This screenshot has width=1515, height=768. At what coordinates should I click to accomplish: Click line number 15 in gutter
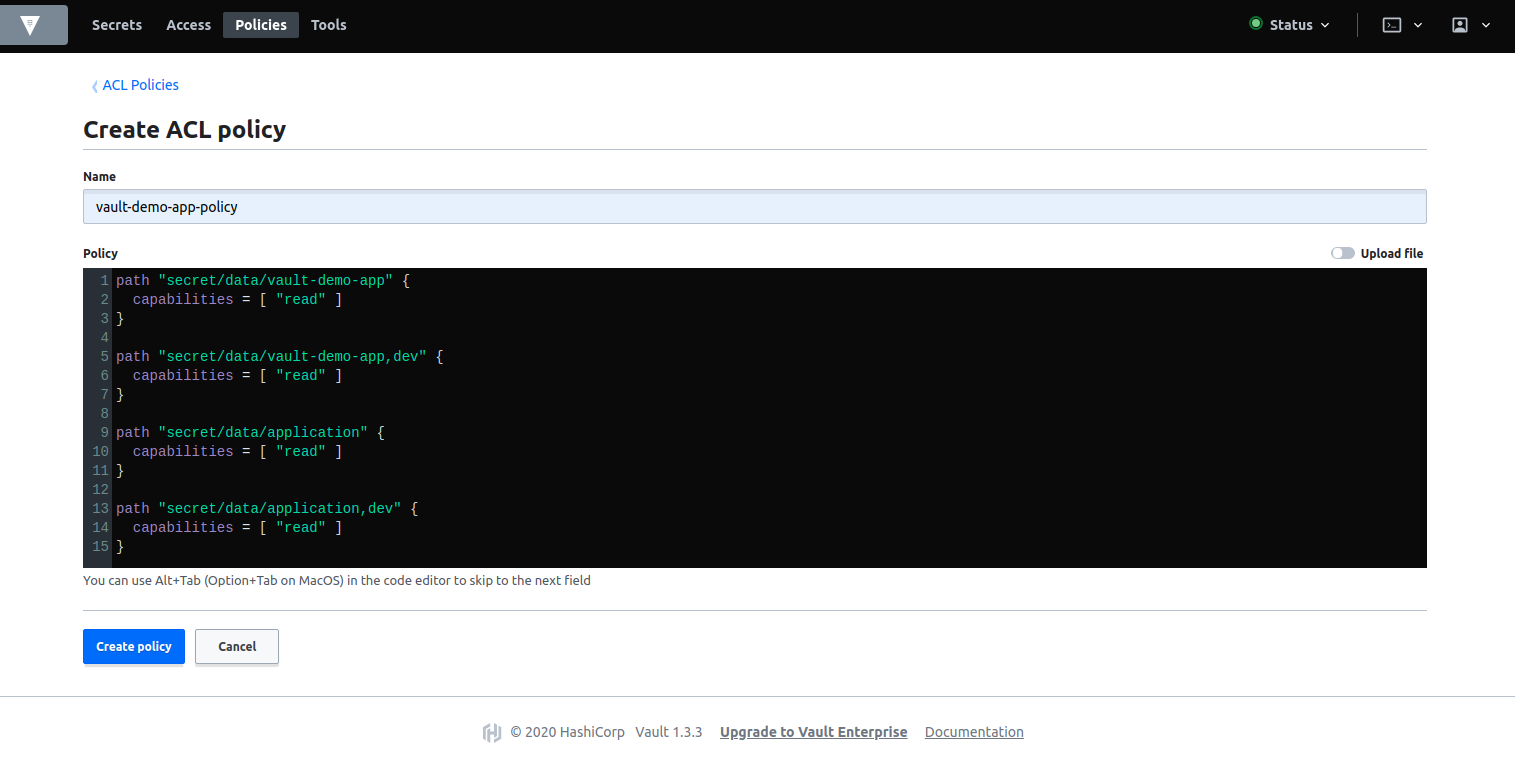coord(100,547)
